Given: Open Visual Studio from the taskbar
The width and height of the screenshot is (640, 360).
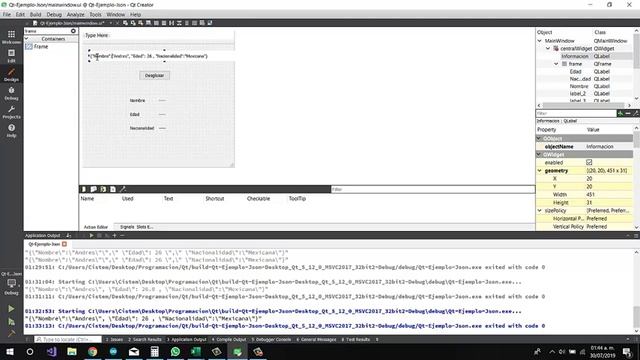Looking at the screenshot, I should point(51,351).
